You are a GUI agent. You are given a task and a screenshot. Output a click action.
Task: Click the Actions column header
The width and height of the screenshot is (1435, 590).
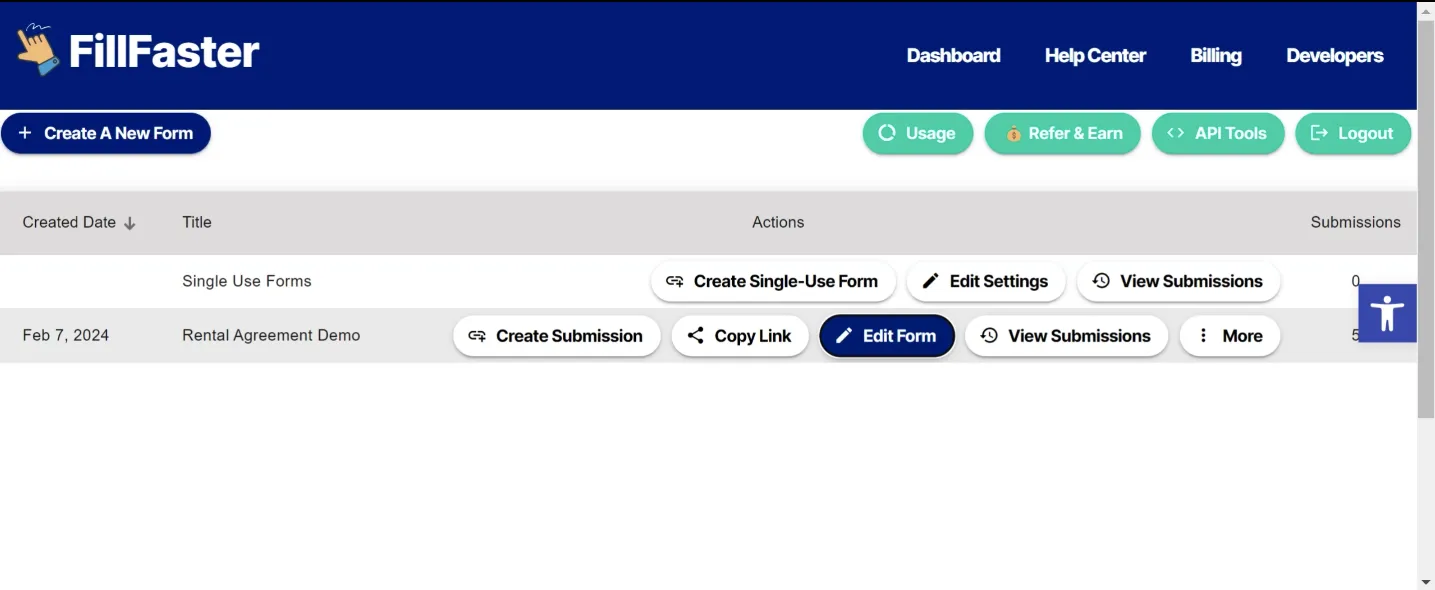778,222
